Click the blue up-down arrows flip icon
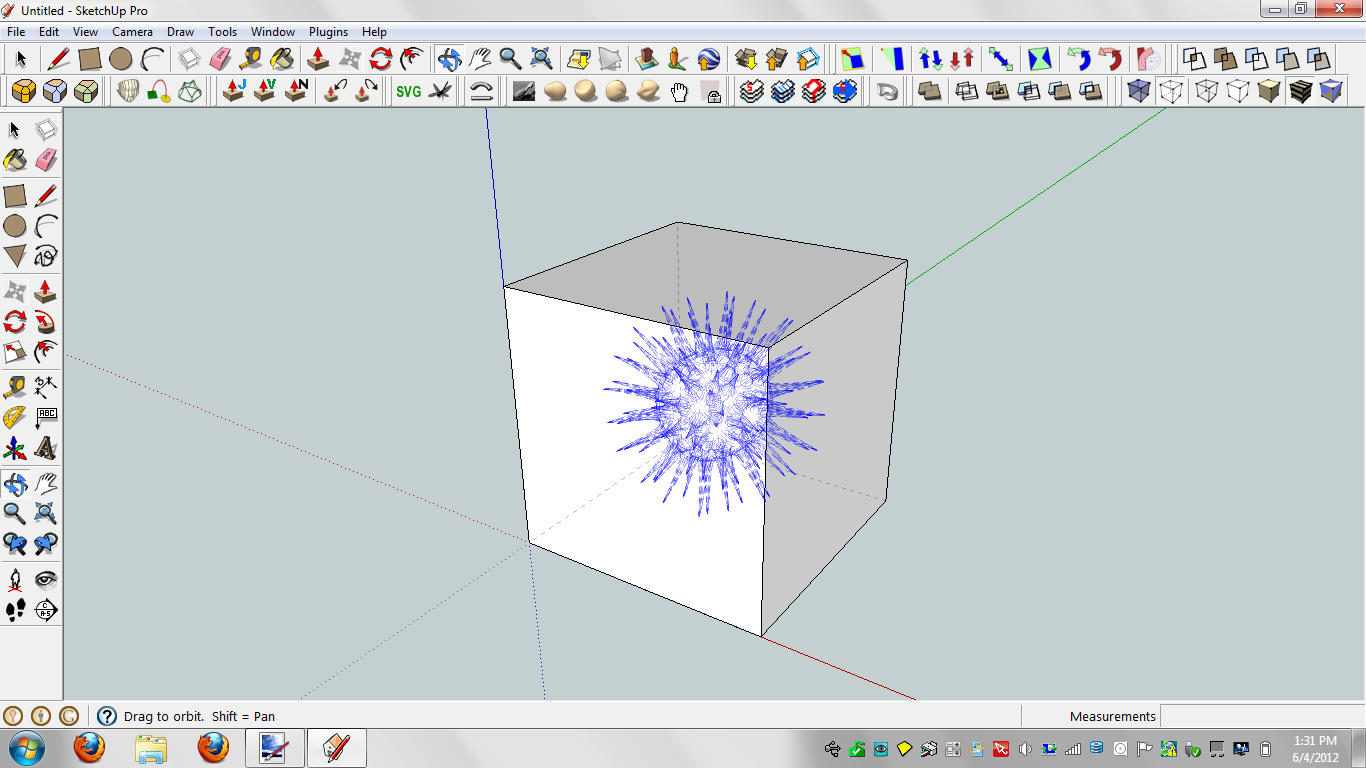The image size is (1366, 768). click(931, 58)
